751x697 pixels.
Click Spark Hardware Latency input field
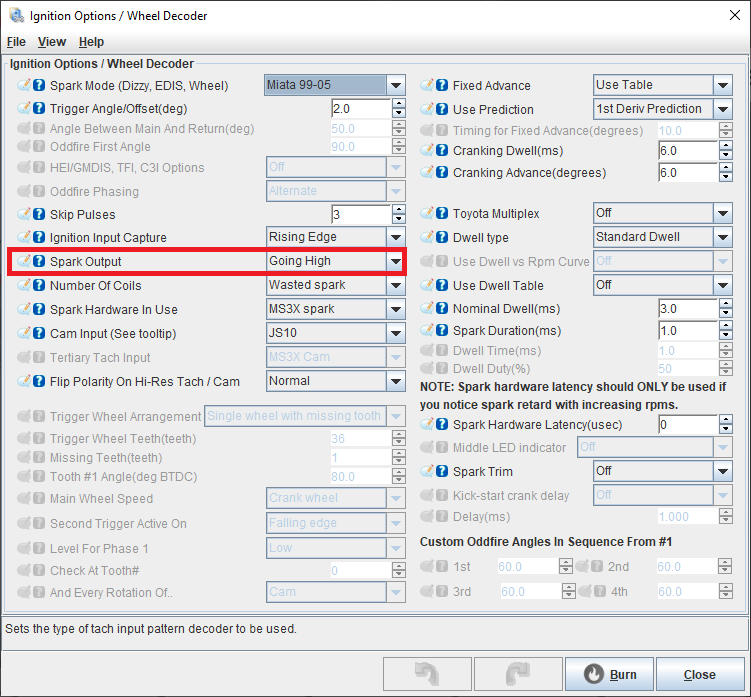click(688, 424)
